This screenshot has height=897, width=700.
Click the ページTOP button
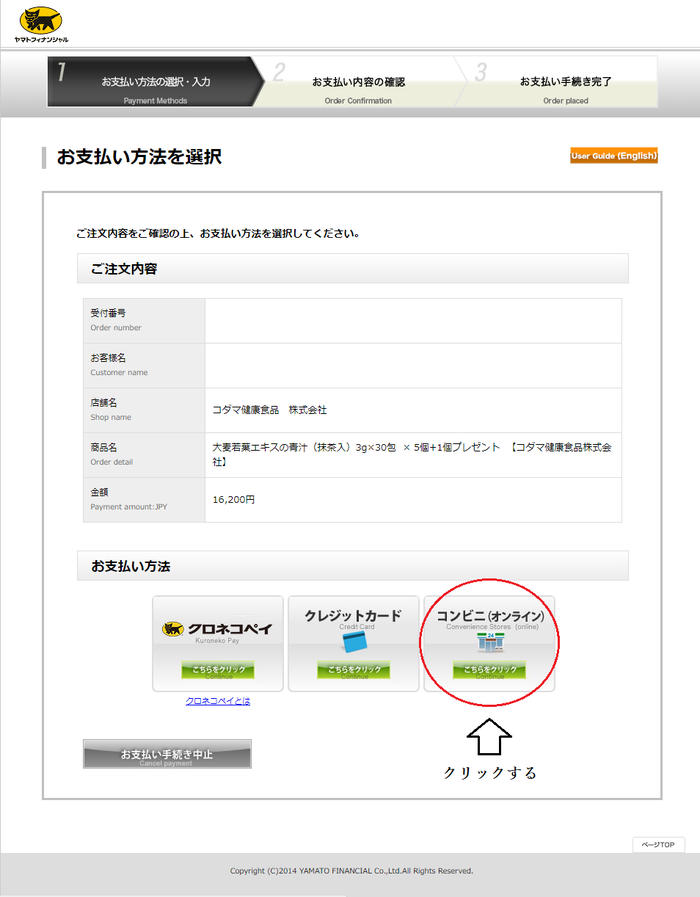[x=658, y=844]
